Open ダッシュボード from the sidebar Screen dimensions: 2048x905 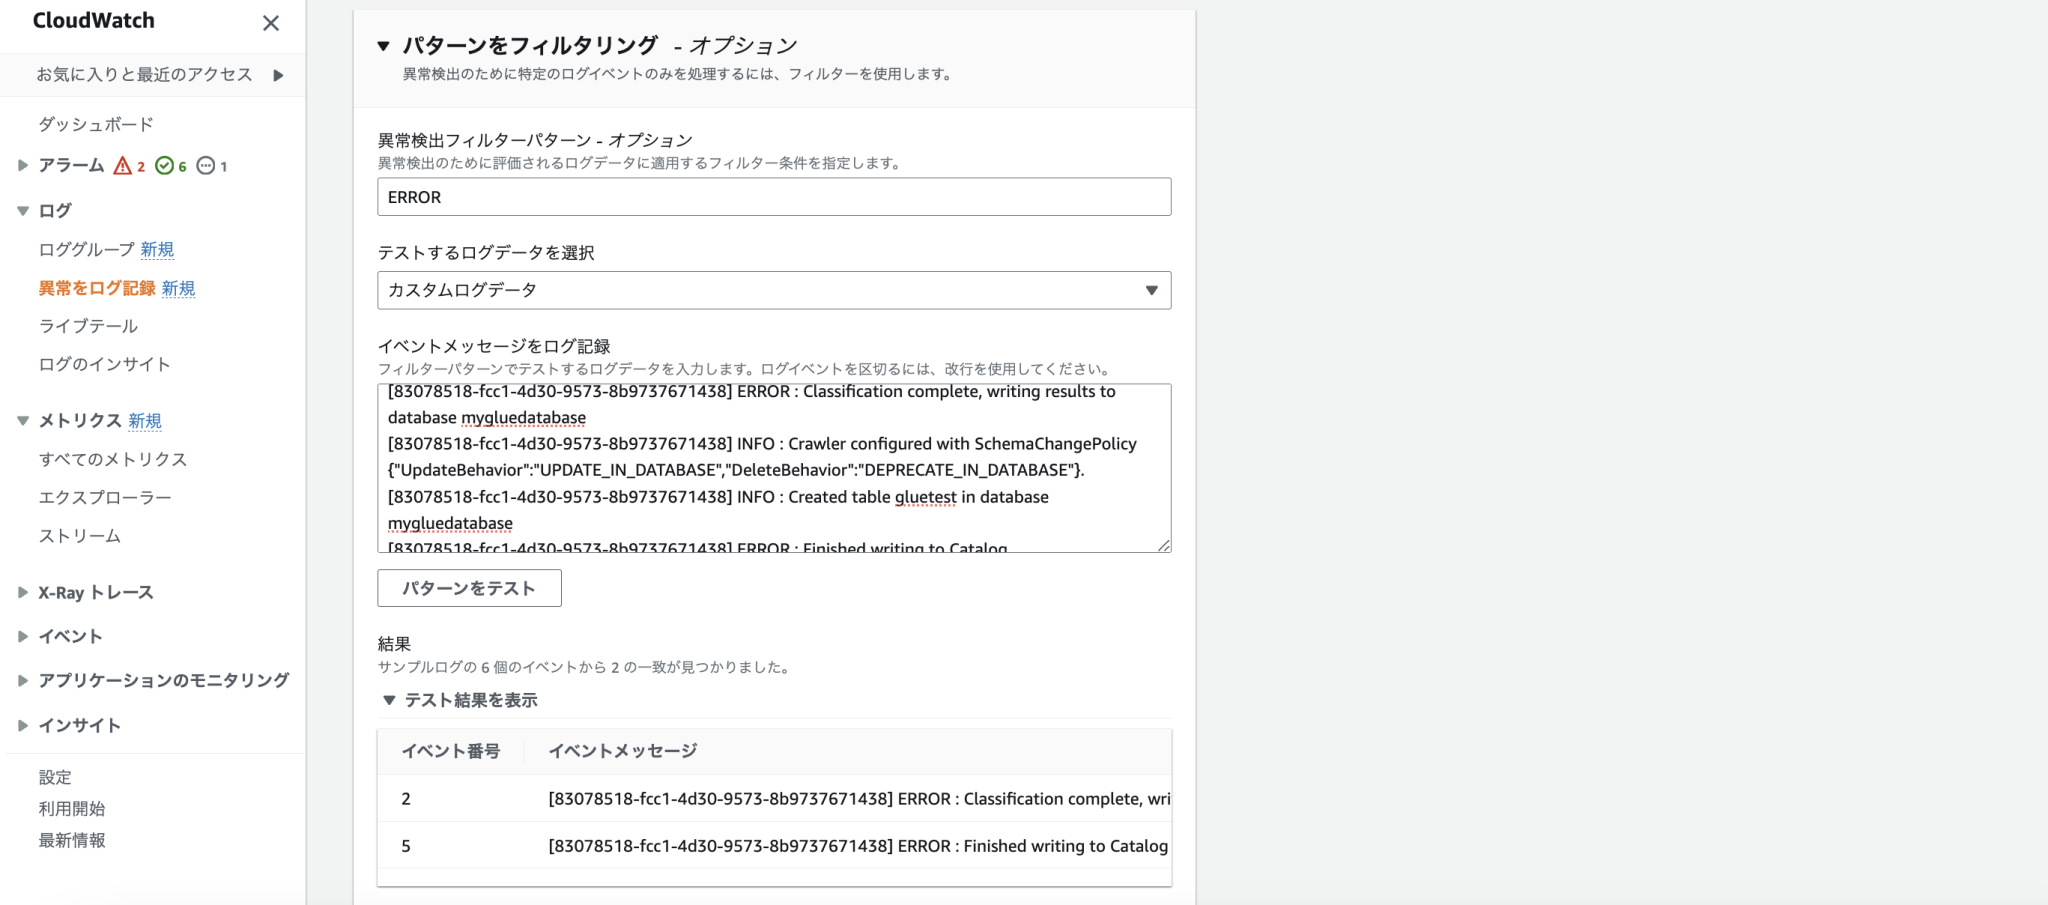[x=94, y=124]
